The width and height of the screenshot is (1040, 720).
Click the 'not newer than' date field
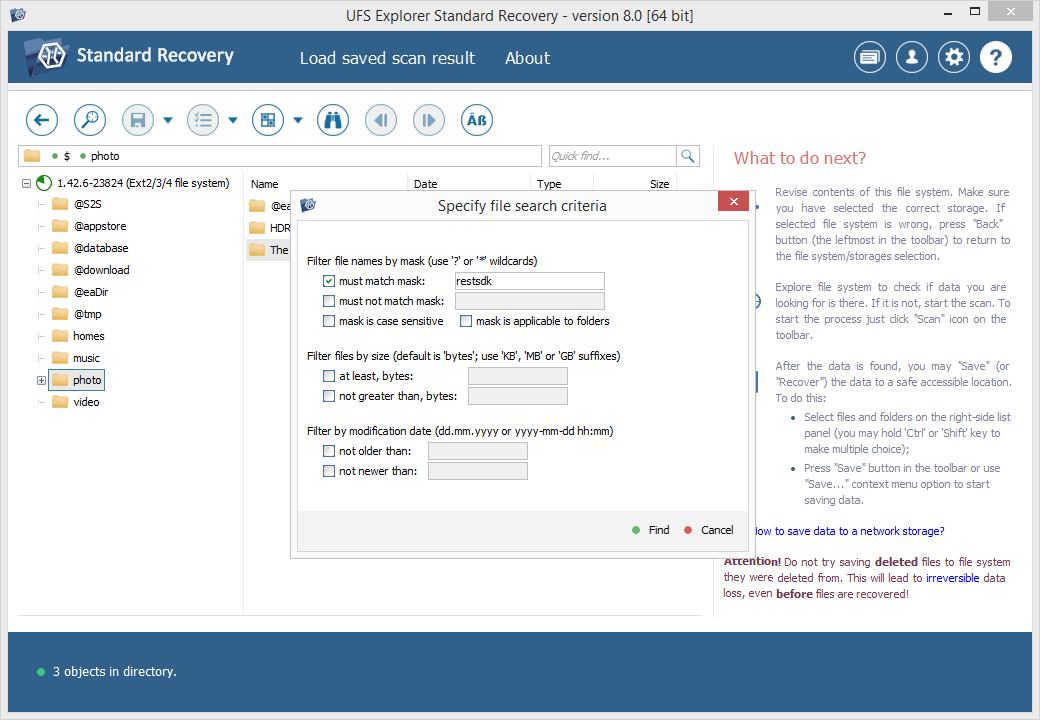pyautogui.click(x=478, y=471)
